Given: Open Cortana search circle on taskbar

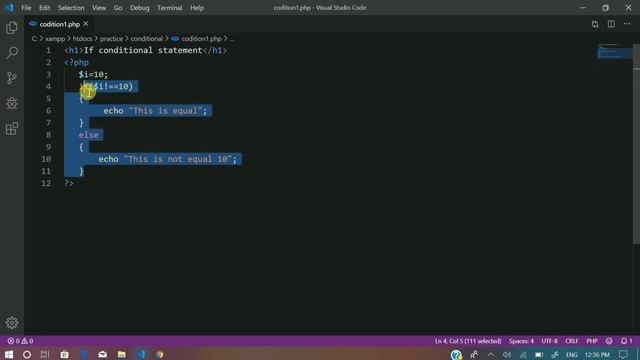Looking at the screenshot, I should point(27,354).
